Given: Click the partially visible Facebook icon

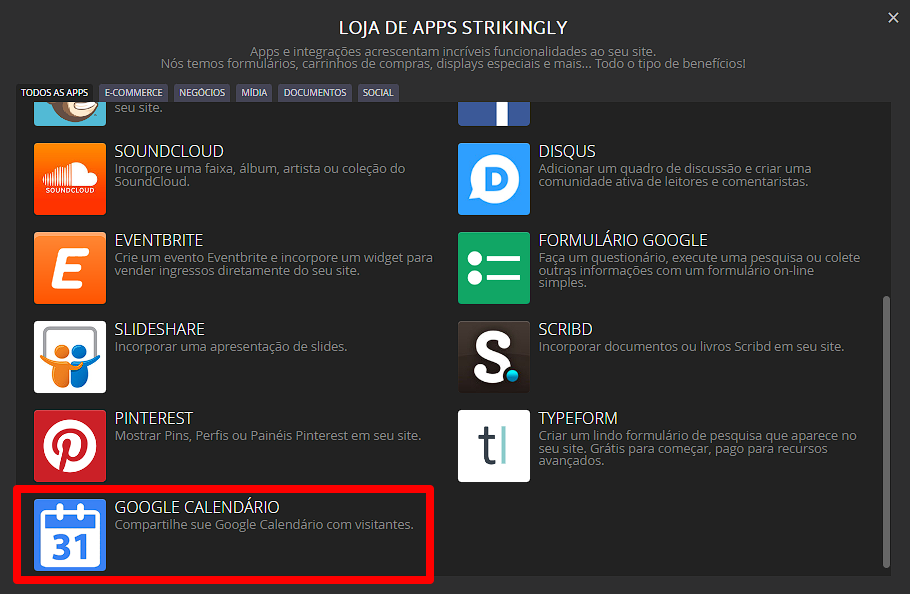Looking at the screenshot, I should pos(494,114).
